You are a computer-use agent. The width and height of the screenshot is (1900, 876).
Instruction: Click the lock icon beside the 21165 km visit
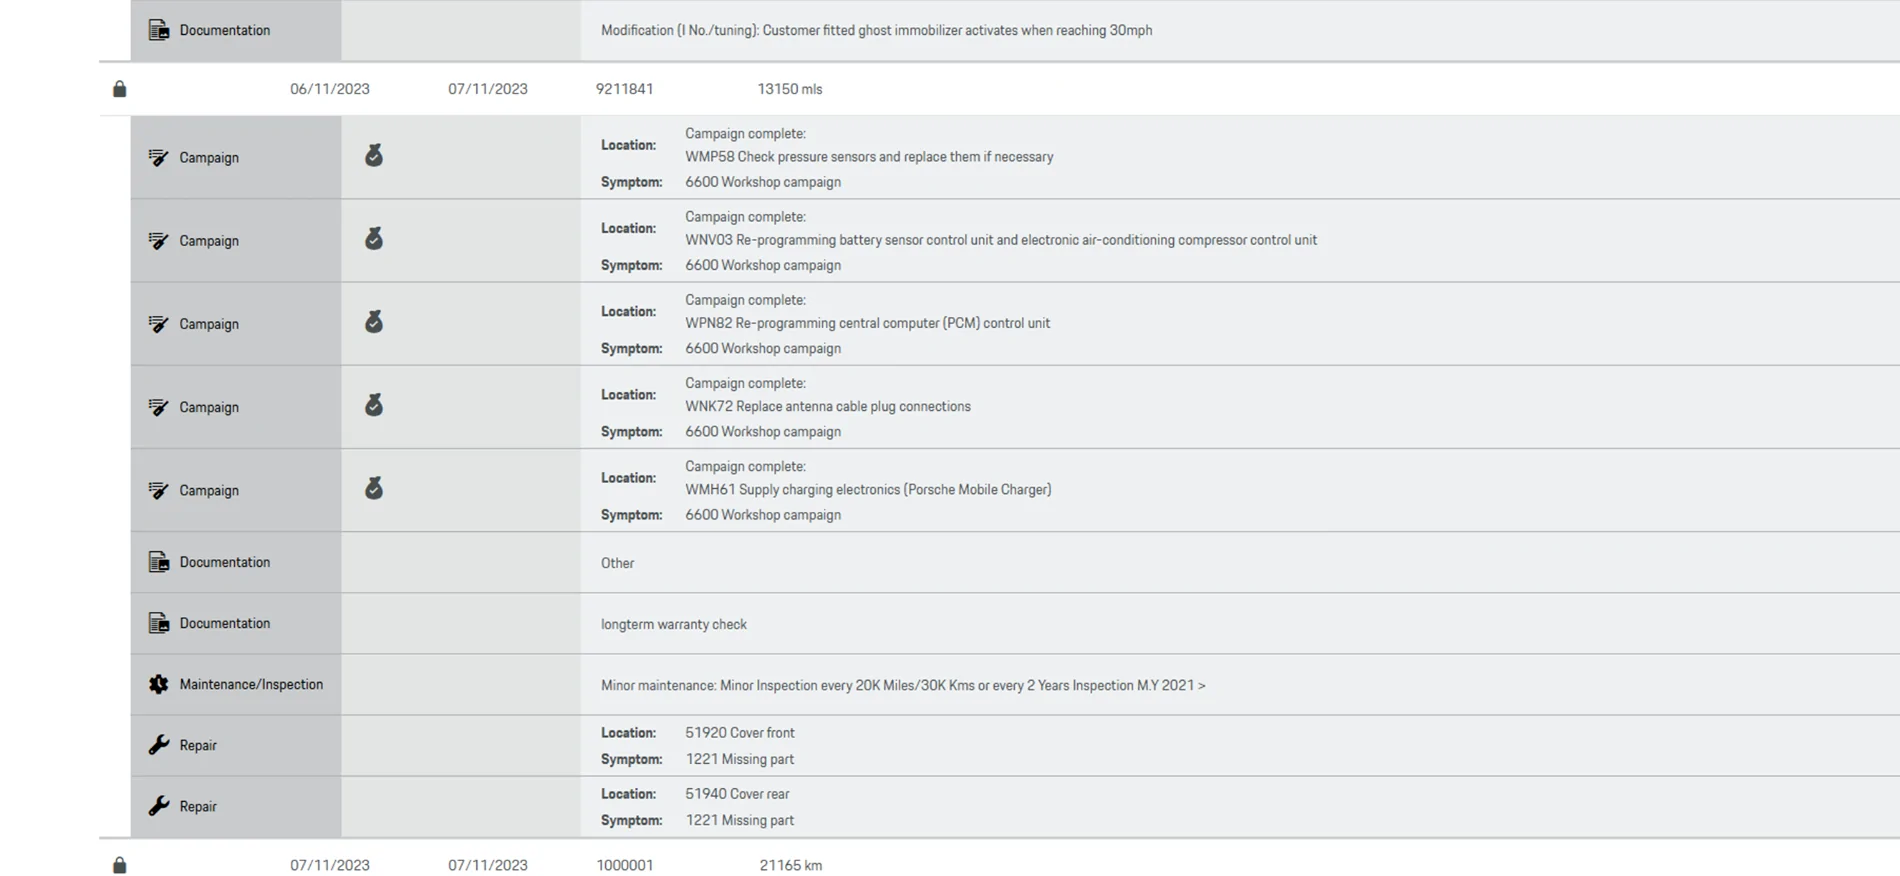tap(119, 865)
